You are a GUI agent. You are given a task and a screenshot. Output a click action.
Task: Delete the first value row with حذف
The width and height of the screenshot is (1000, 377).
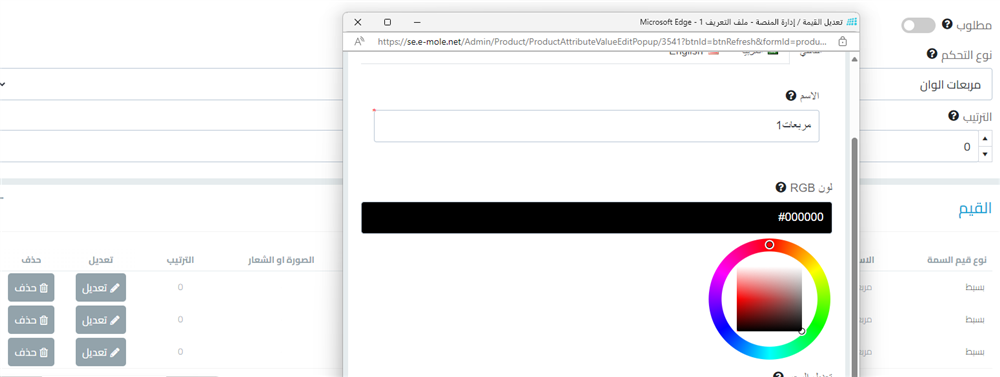point(31,288)
